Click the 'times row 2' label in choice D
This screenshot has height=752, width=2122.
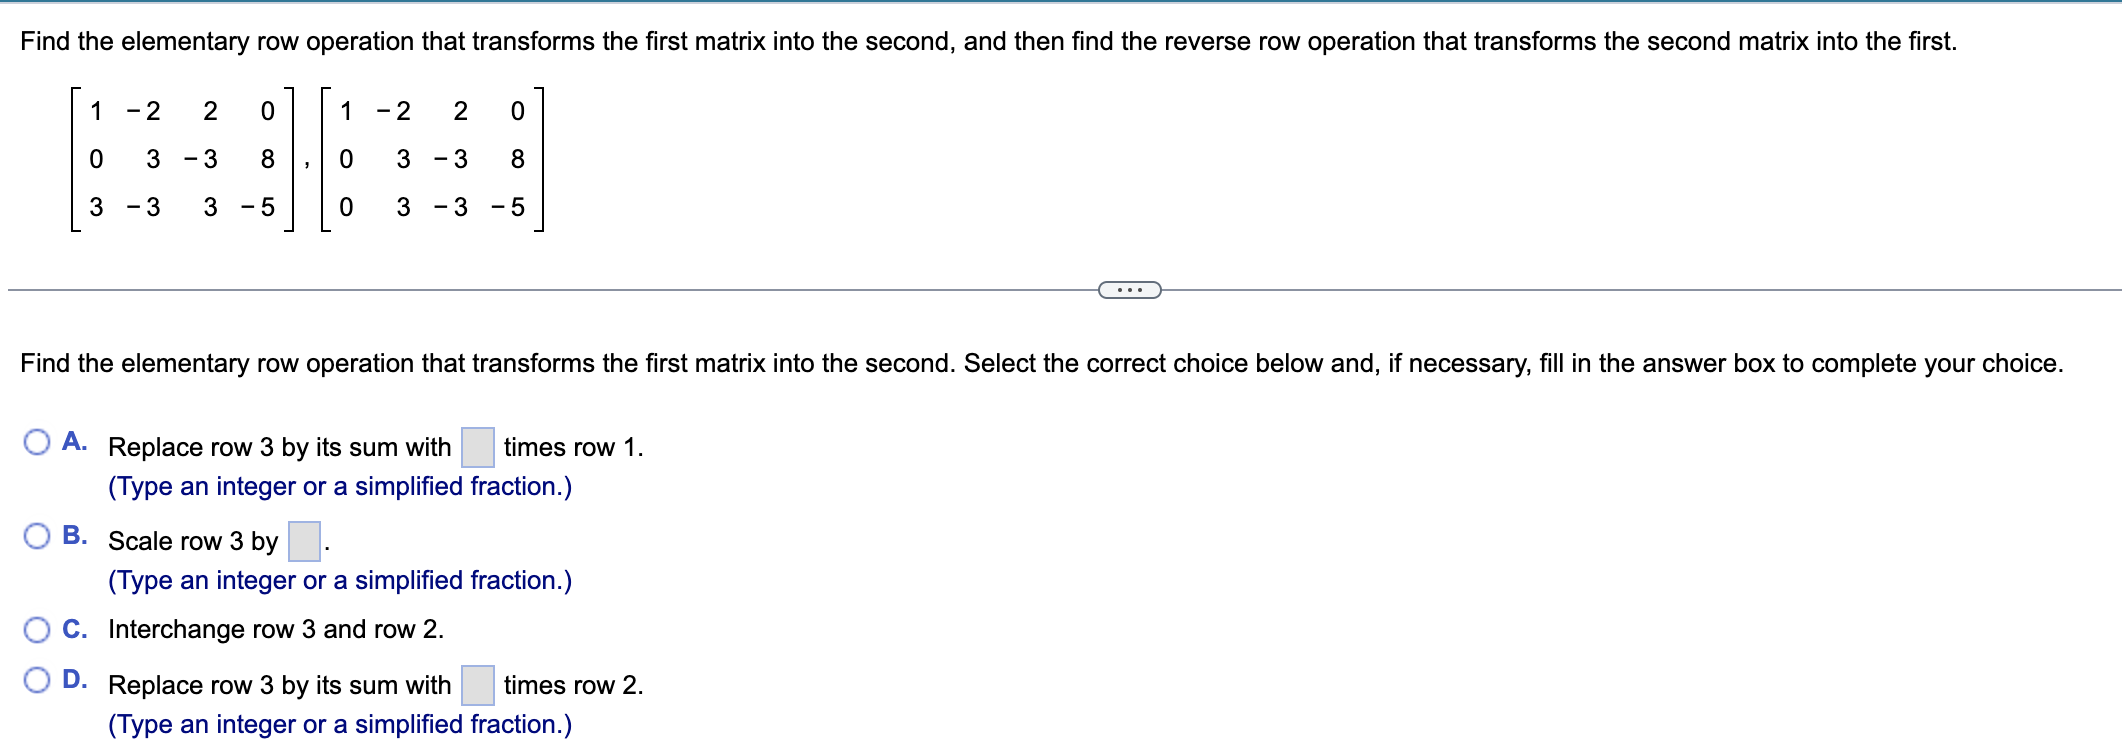tap(573, 686)
